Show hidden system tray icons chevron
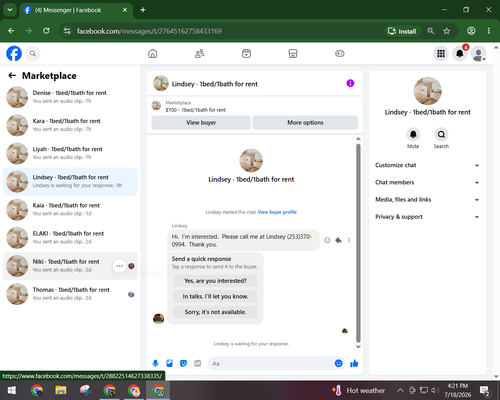 (400, 390)
